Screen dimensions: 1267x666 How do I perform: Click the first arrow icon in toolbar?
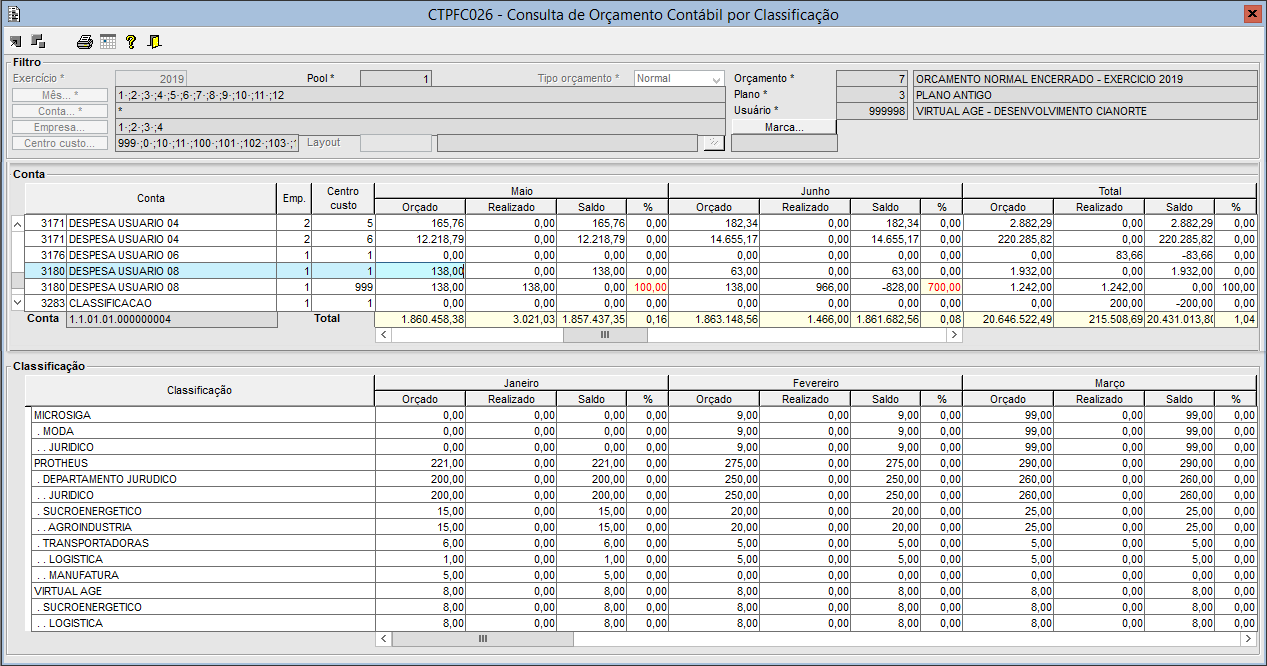click(x=15, y=41)
